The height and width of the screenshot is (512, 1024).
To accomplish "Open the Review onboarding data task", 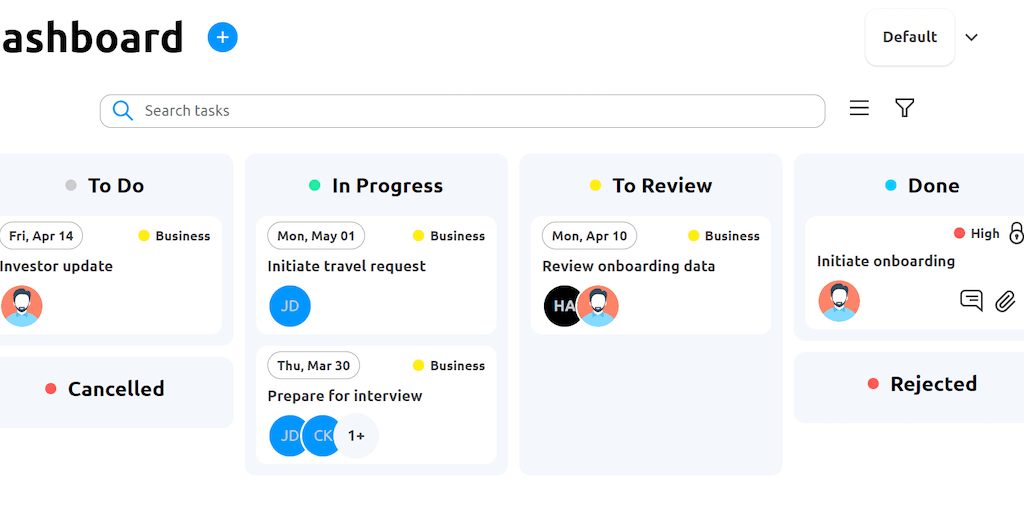I will 629,266.
